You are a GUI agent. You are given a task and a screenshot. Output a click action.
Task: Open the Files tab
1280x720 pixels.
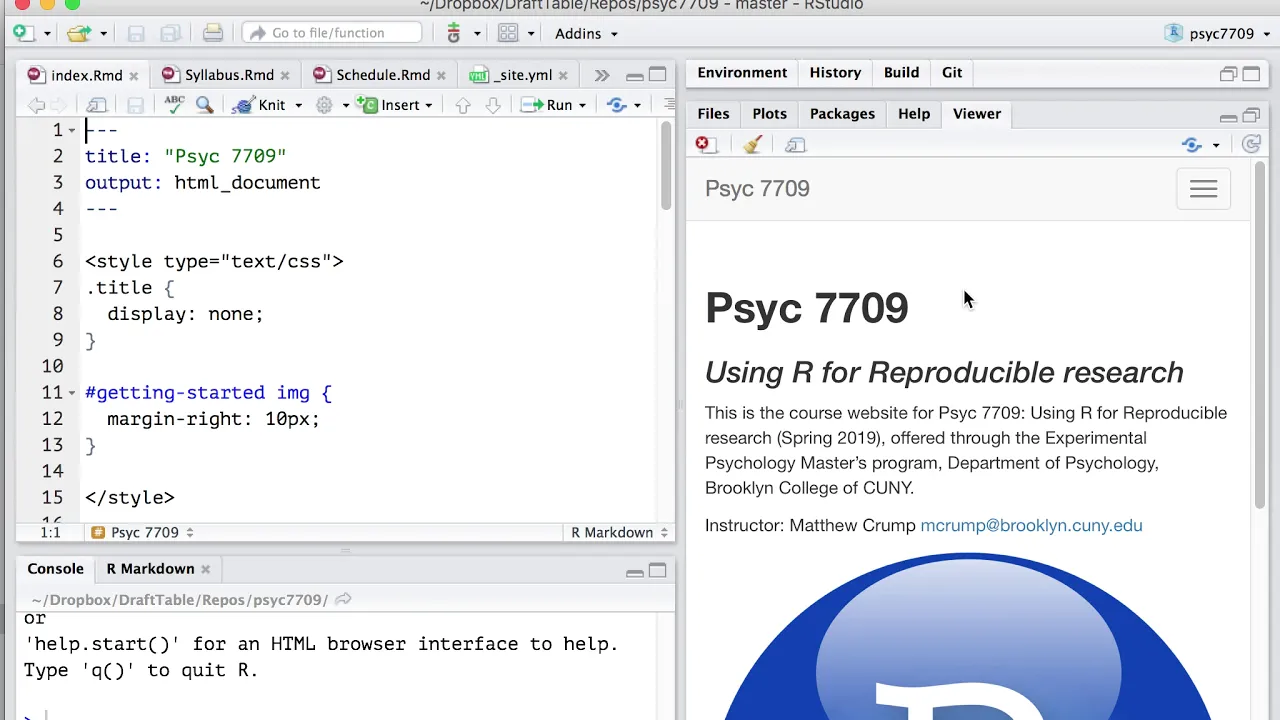(713, 113)
